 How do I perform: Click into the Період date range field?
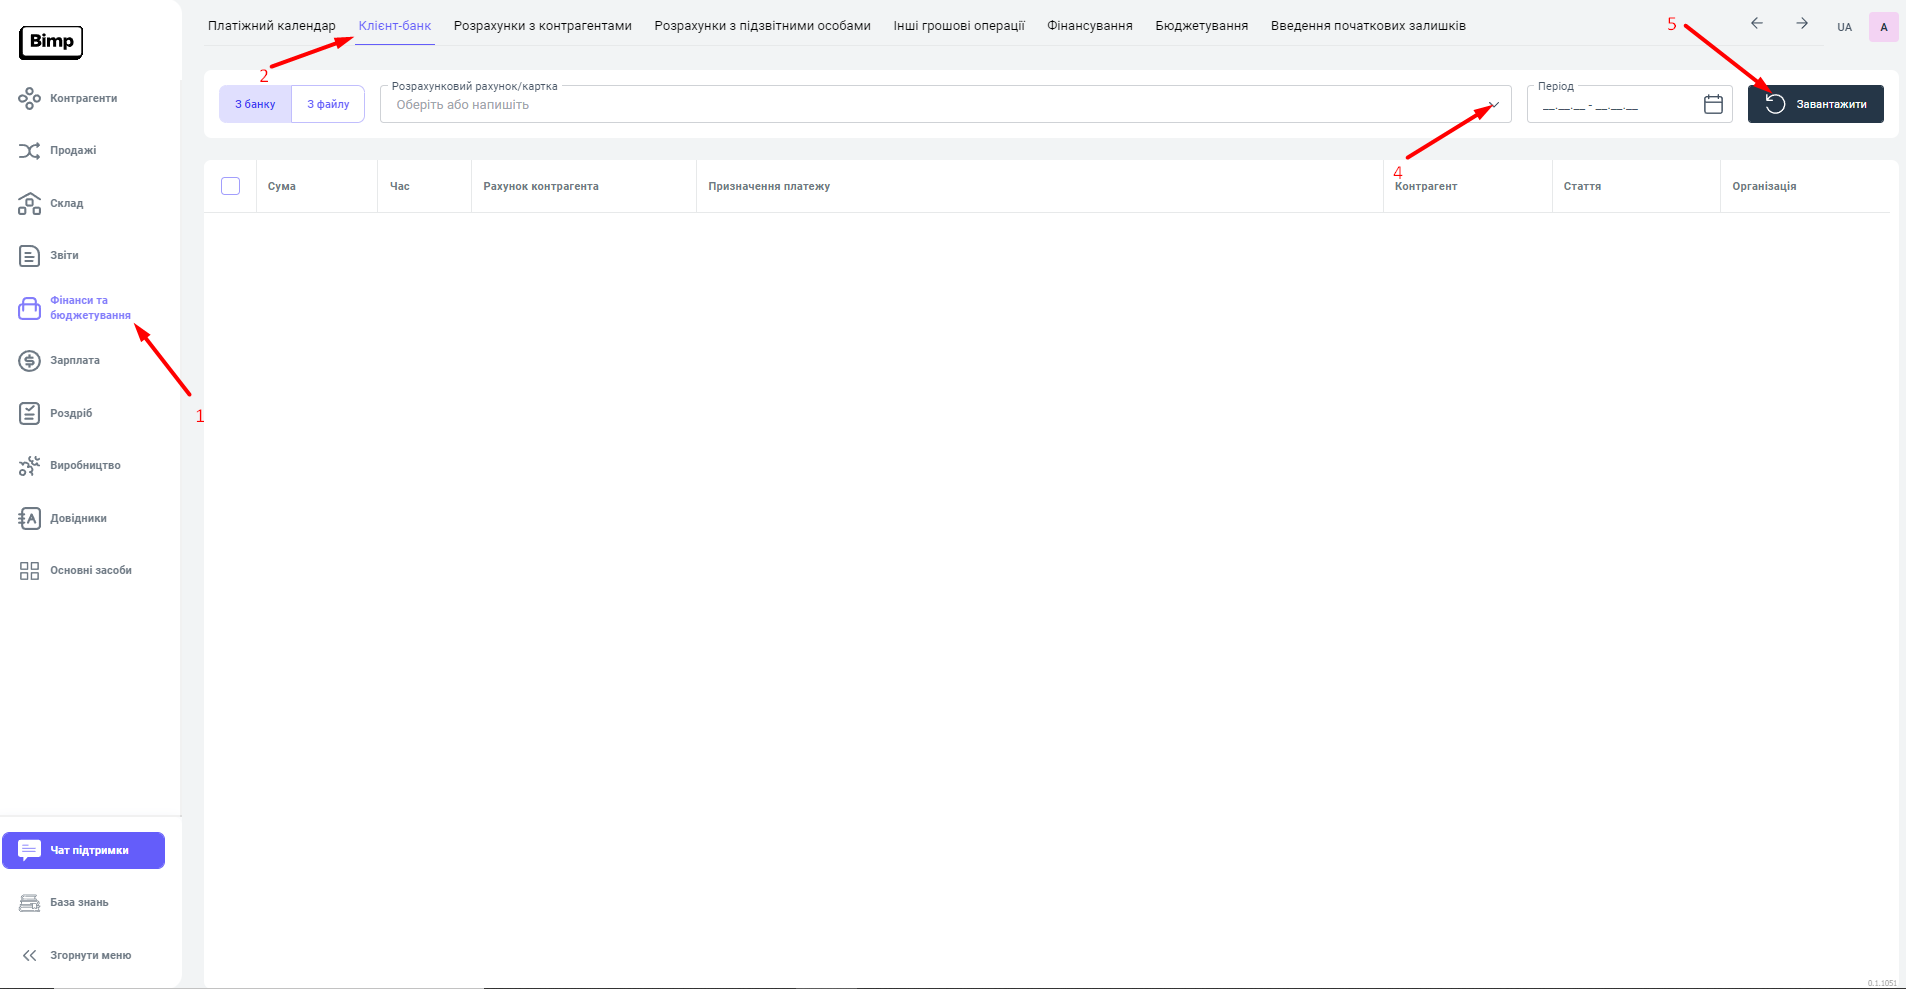coord(1612,105)
